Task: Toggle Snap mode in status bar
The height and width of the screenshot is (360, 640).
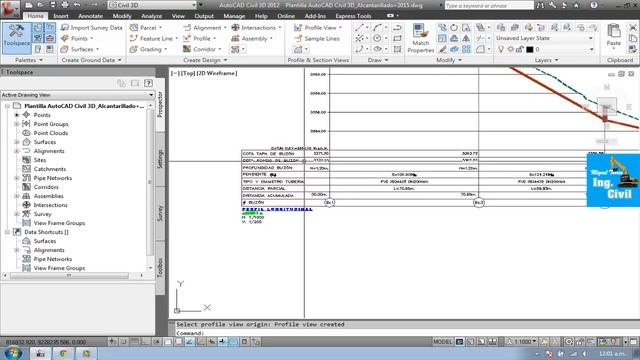Action: click(124, 342)
